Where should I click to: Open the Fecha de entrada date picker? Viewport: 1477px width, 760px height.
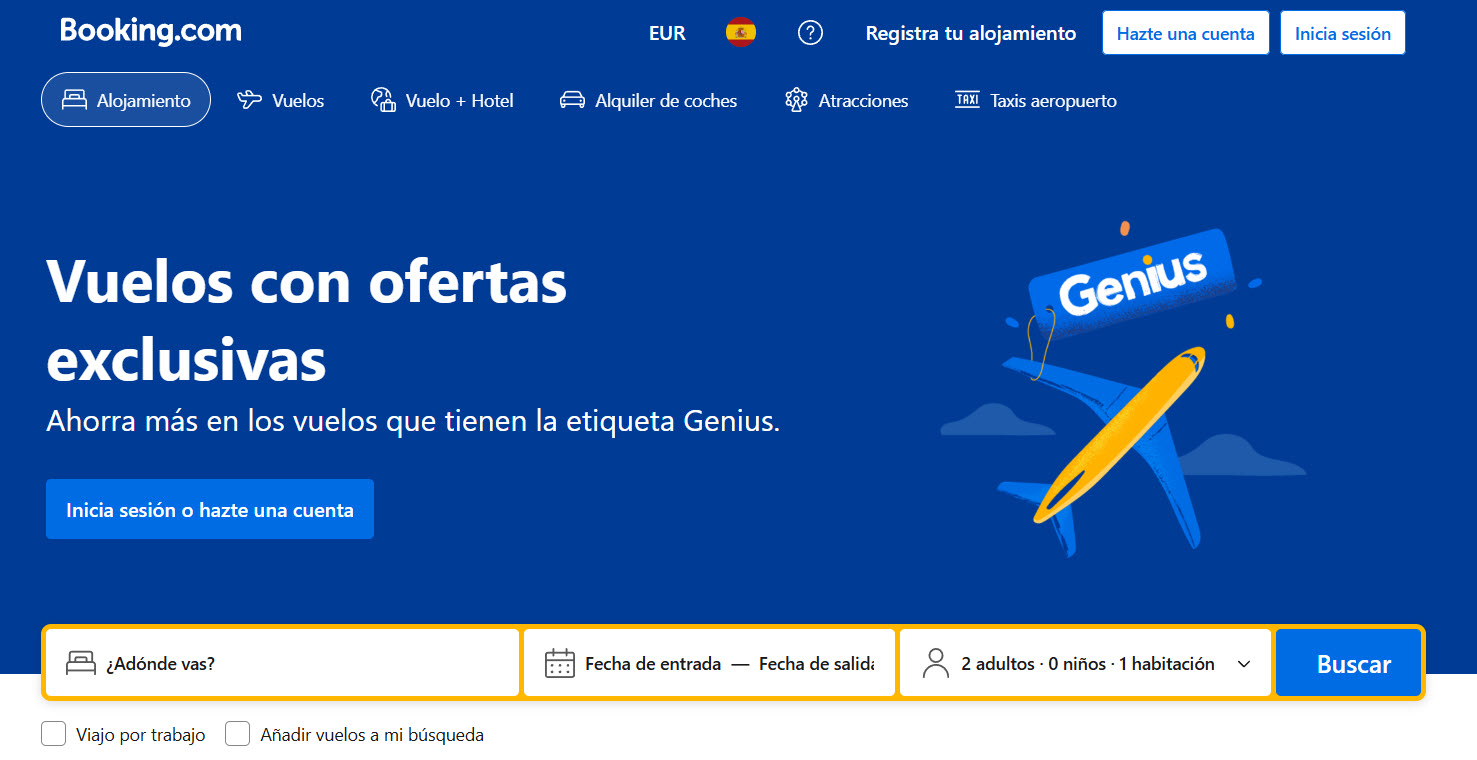coord(653,664)
